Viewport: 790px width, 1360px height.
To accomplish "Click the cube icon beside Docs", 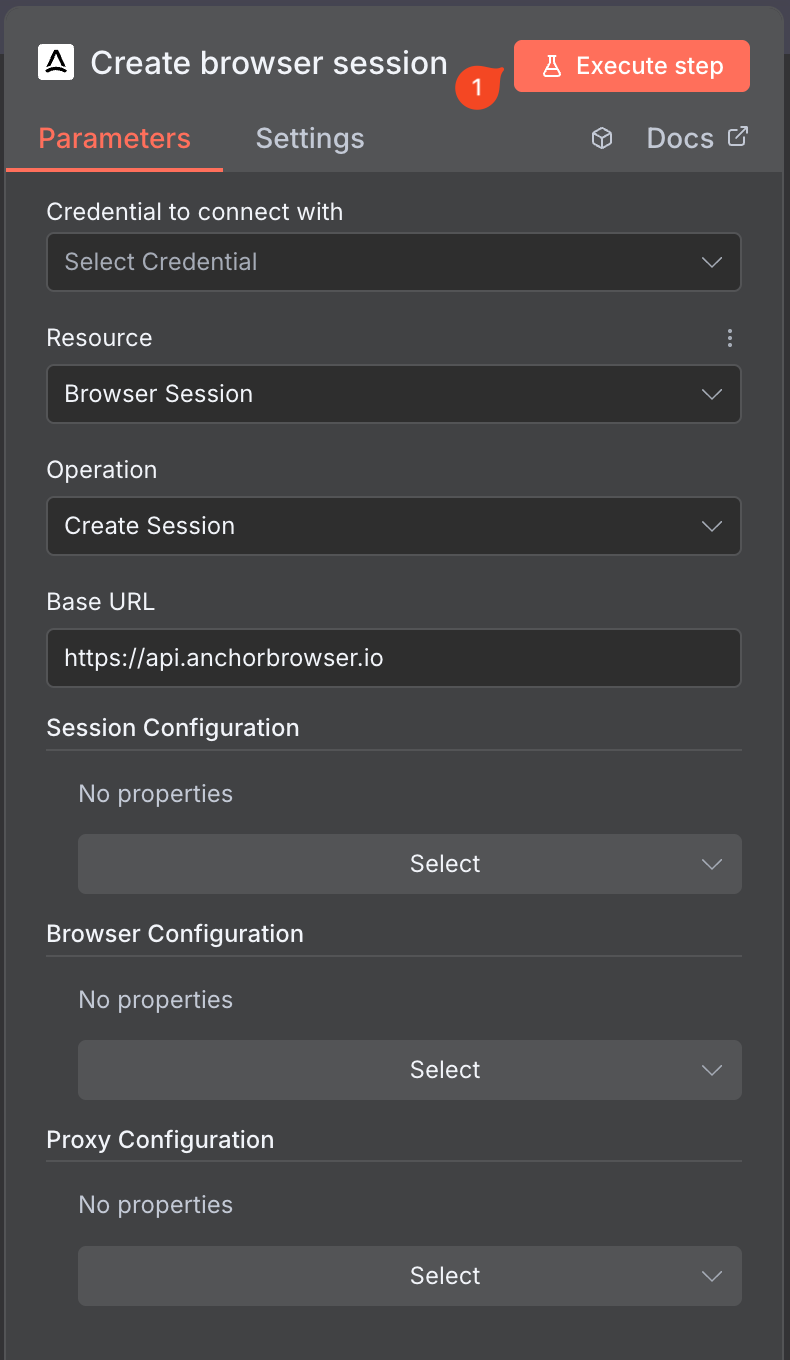I will click(602, 138).
